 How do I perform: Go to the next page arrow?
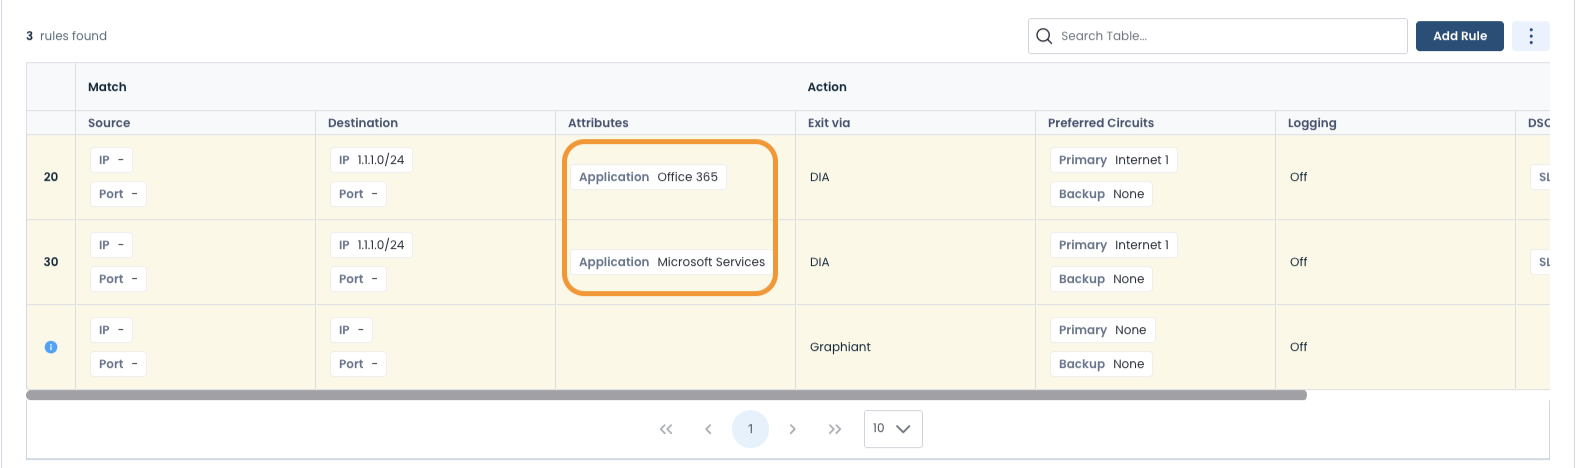tap(792, 429)
